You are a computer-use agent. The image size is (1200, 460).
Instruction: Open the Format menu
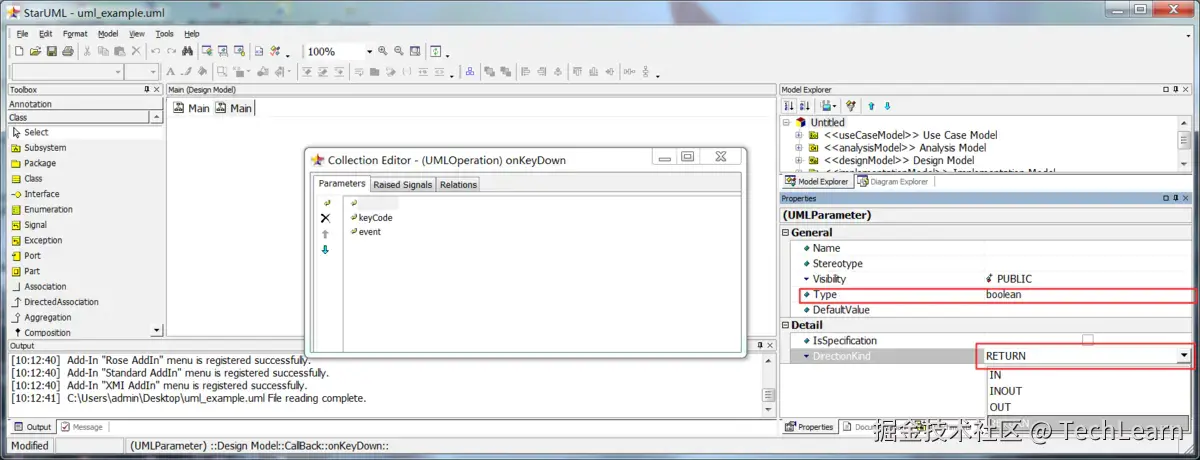tap(75, 33)
